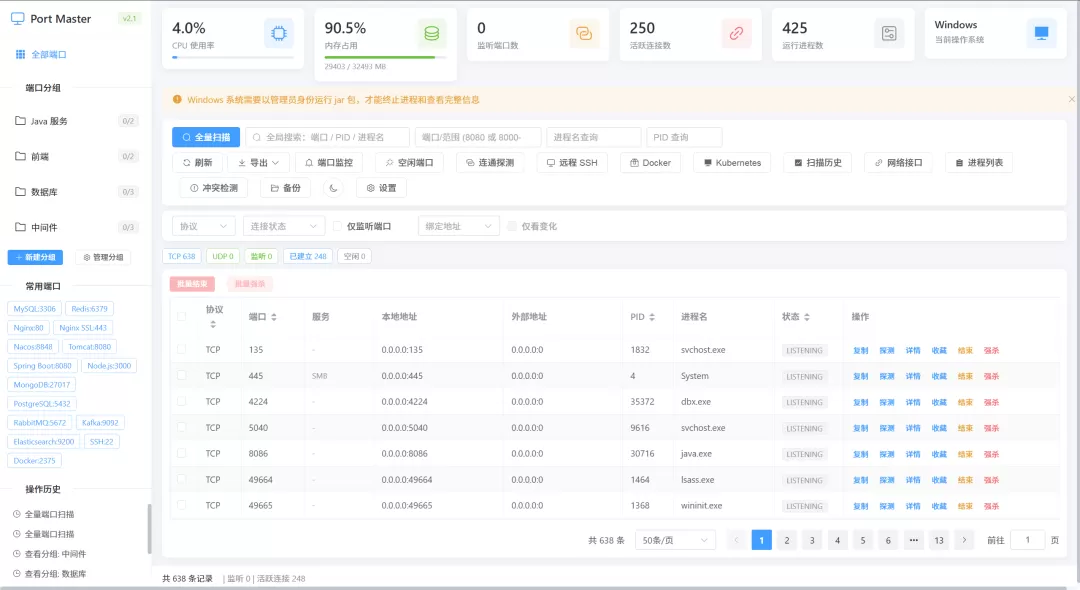Filter by TCP 638 tag
This screenshot has width=1080, height=590.
pyautogui.click(x=182, y=256)
